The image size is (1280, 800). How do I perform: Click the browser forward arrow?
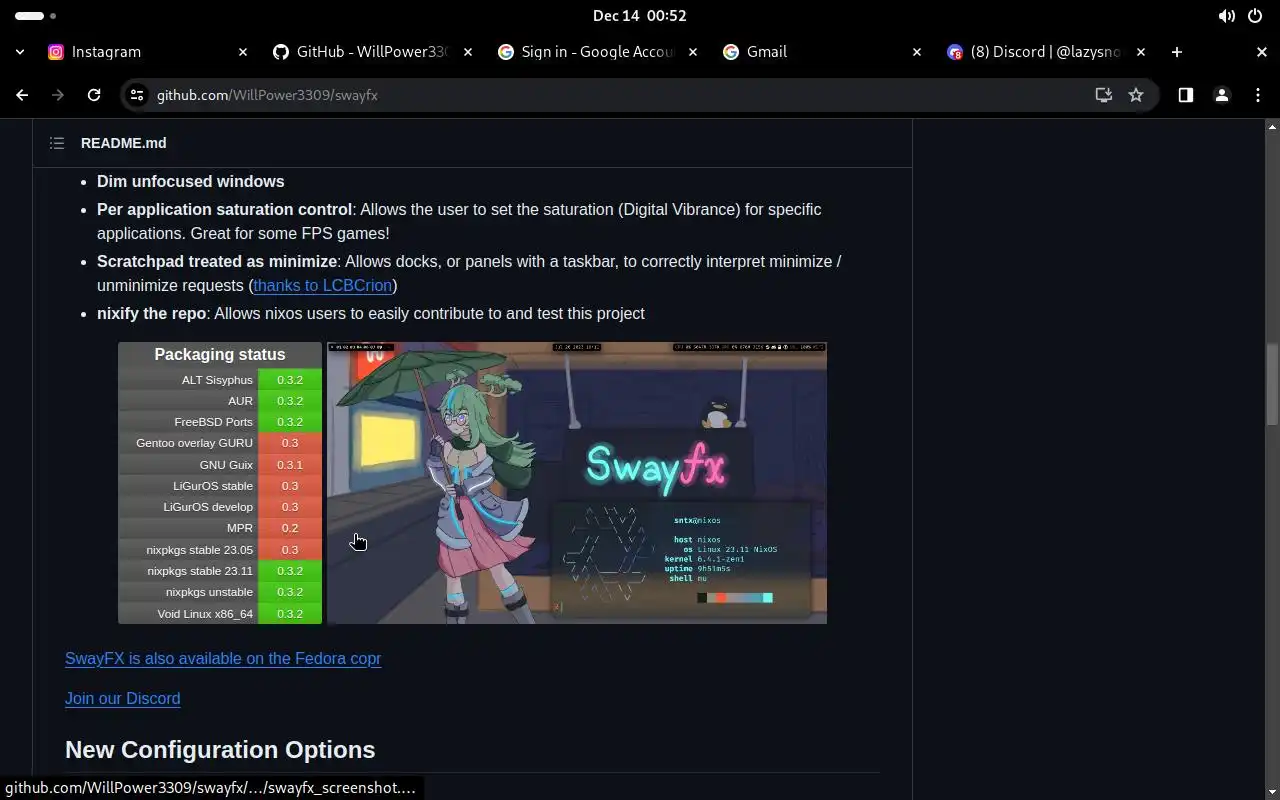pyautogui.click(x=58, y=95)
